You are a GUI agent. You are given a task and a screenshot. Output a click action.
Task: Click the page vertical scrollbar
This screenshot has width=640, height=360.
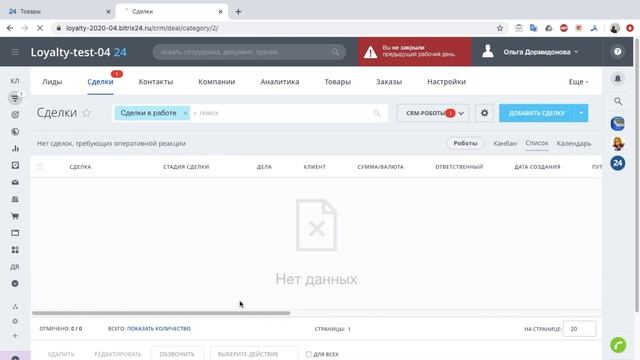click(637, 176)
